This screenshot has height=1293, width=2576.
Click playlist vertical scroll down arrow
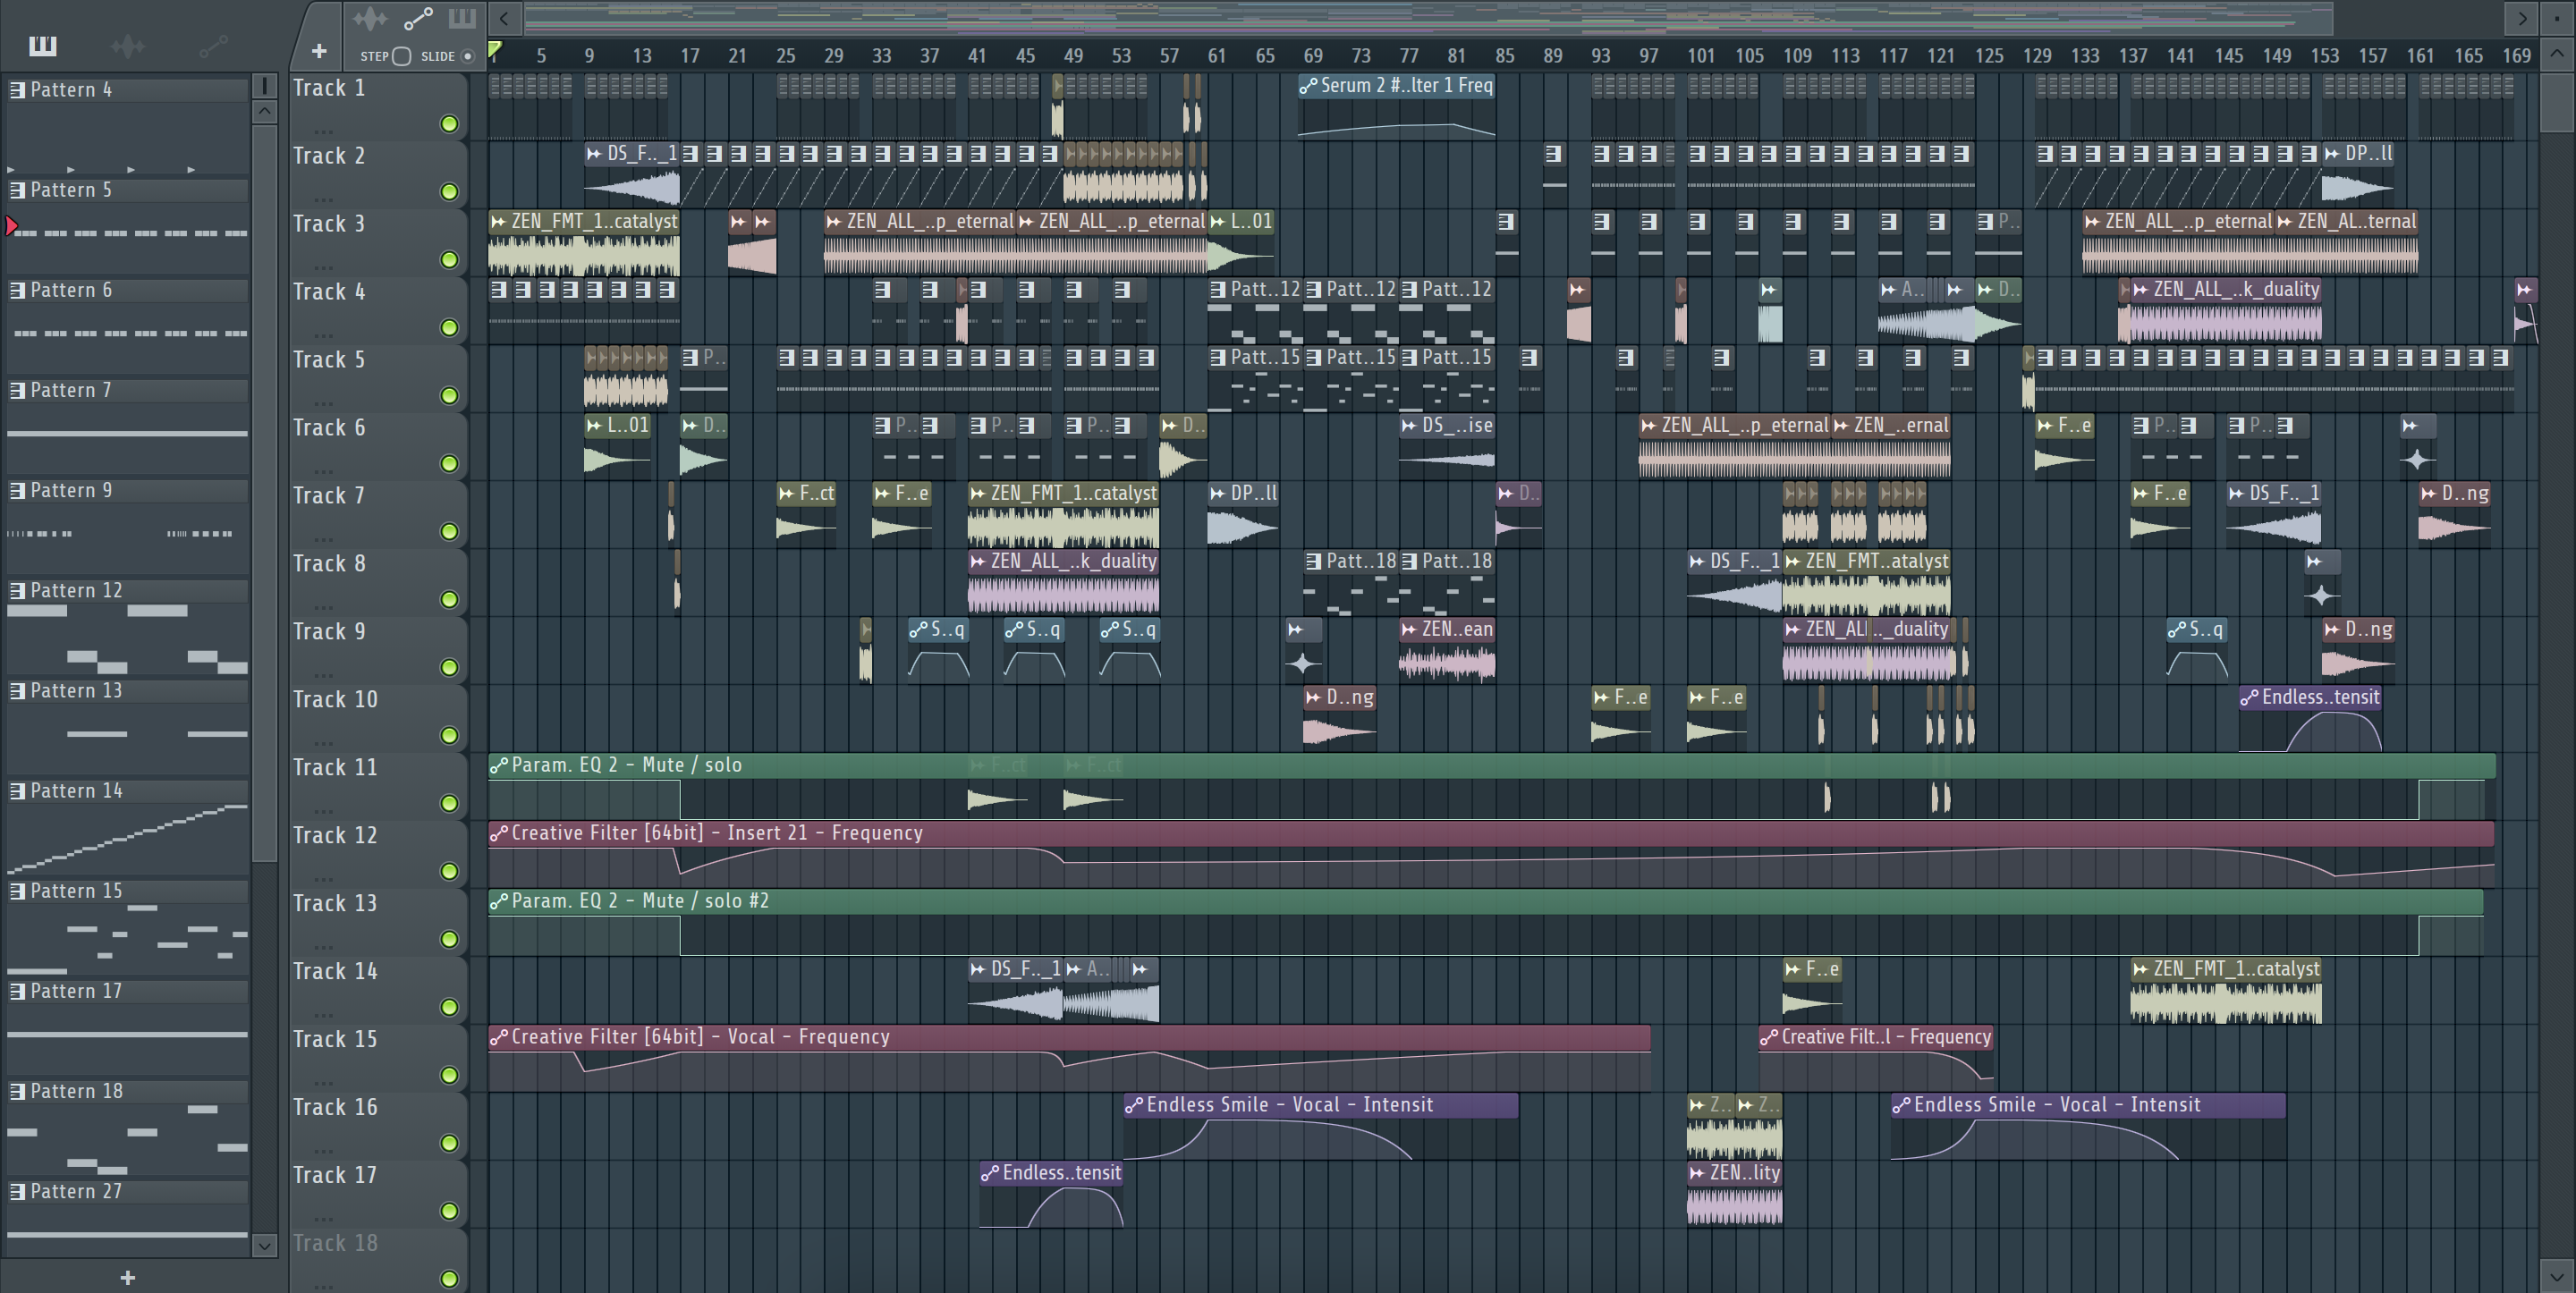(2556, 1277)
